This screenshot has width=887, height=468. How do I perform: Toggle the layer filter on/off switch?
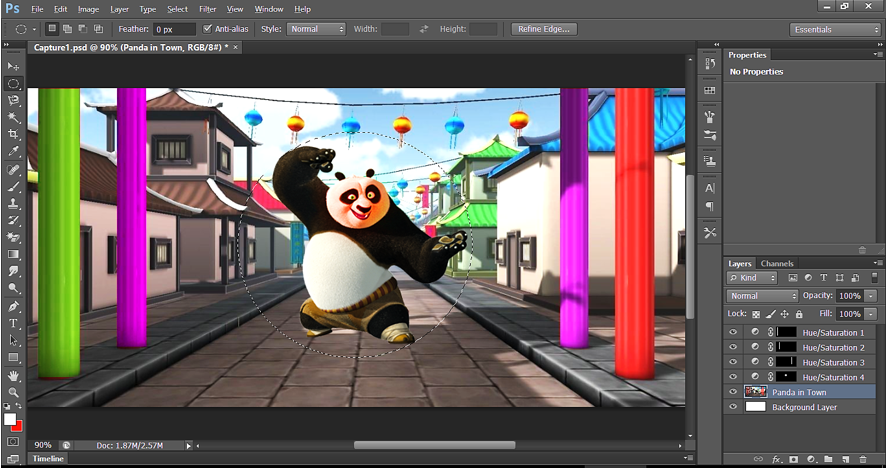pos(873,277)
